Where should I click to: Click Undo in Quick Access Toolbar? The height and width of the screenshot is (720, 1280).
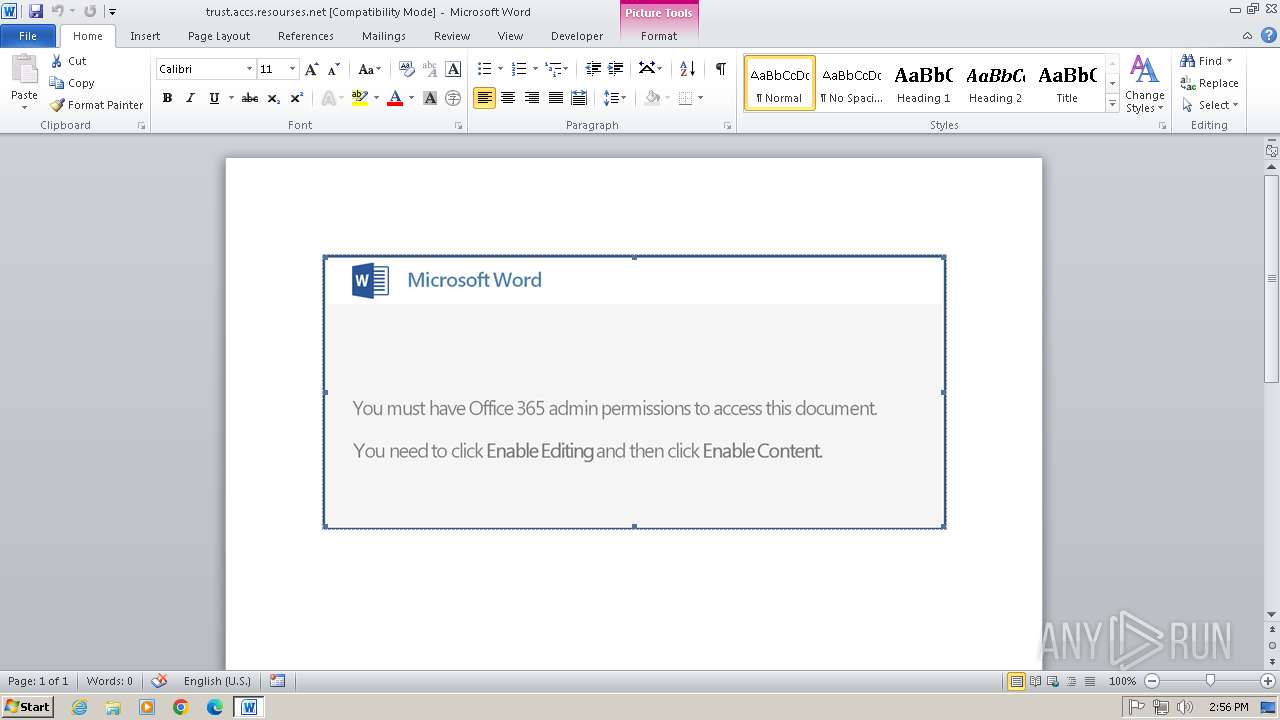57,11
